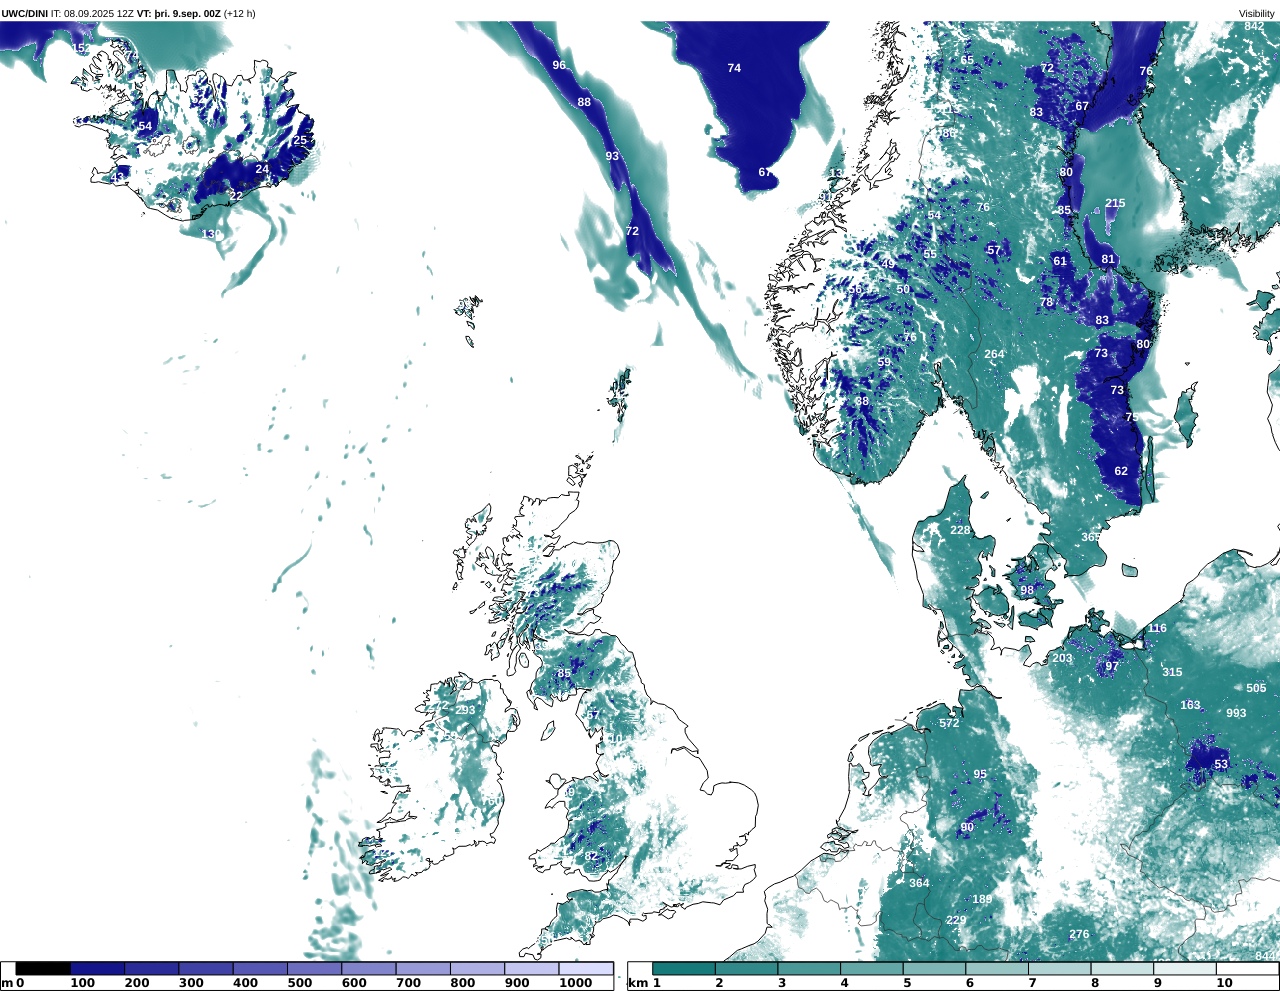Click the '572' value on the map
The image size is (1280, 991).
(x=949, y=723)
